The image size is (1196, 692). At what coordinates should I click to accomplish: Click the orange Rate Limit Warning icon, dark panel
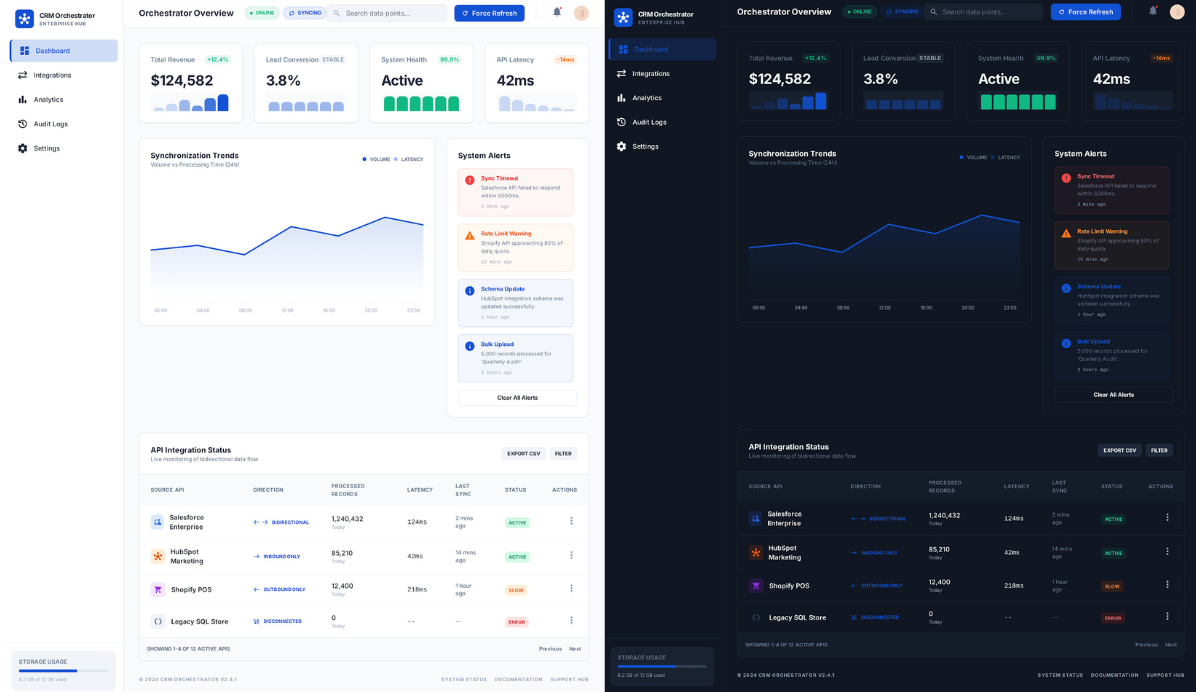pos(1066,233)
